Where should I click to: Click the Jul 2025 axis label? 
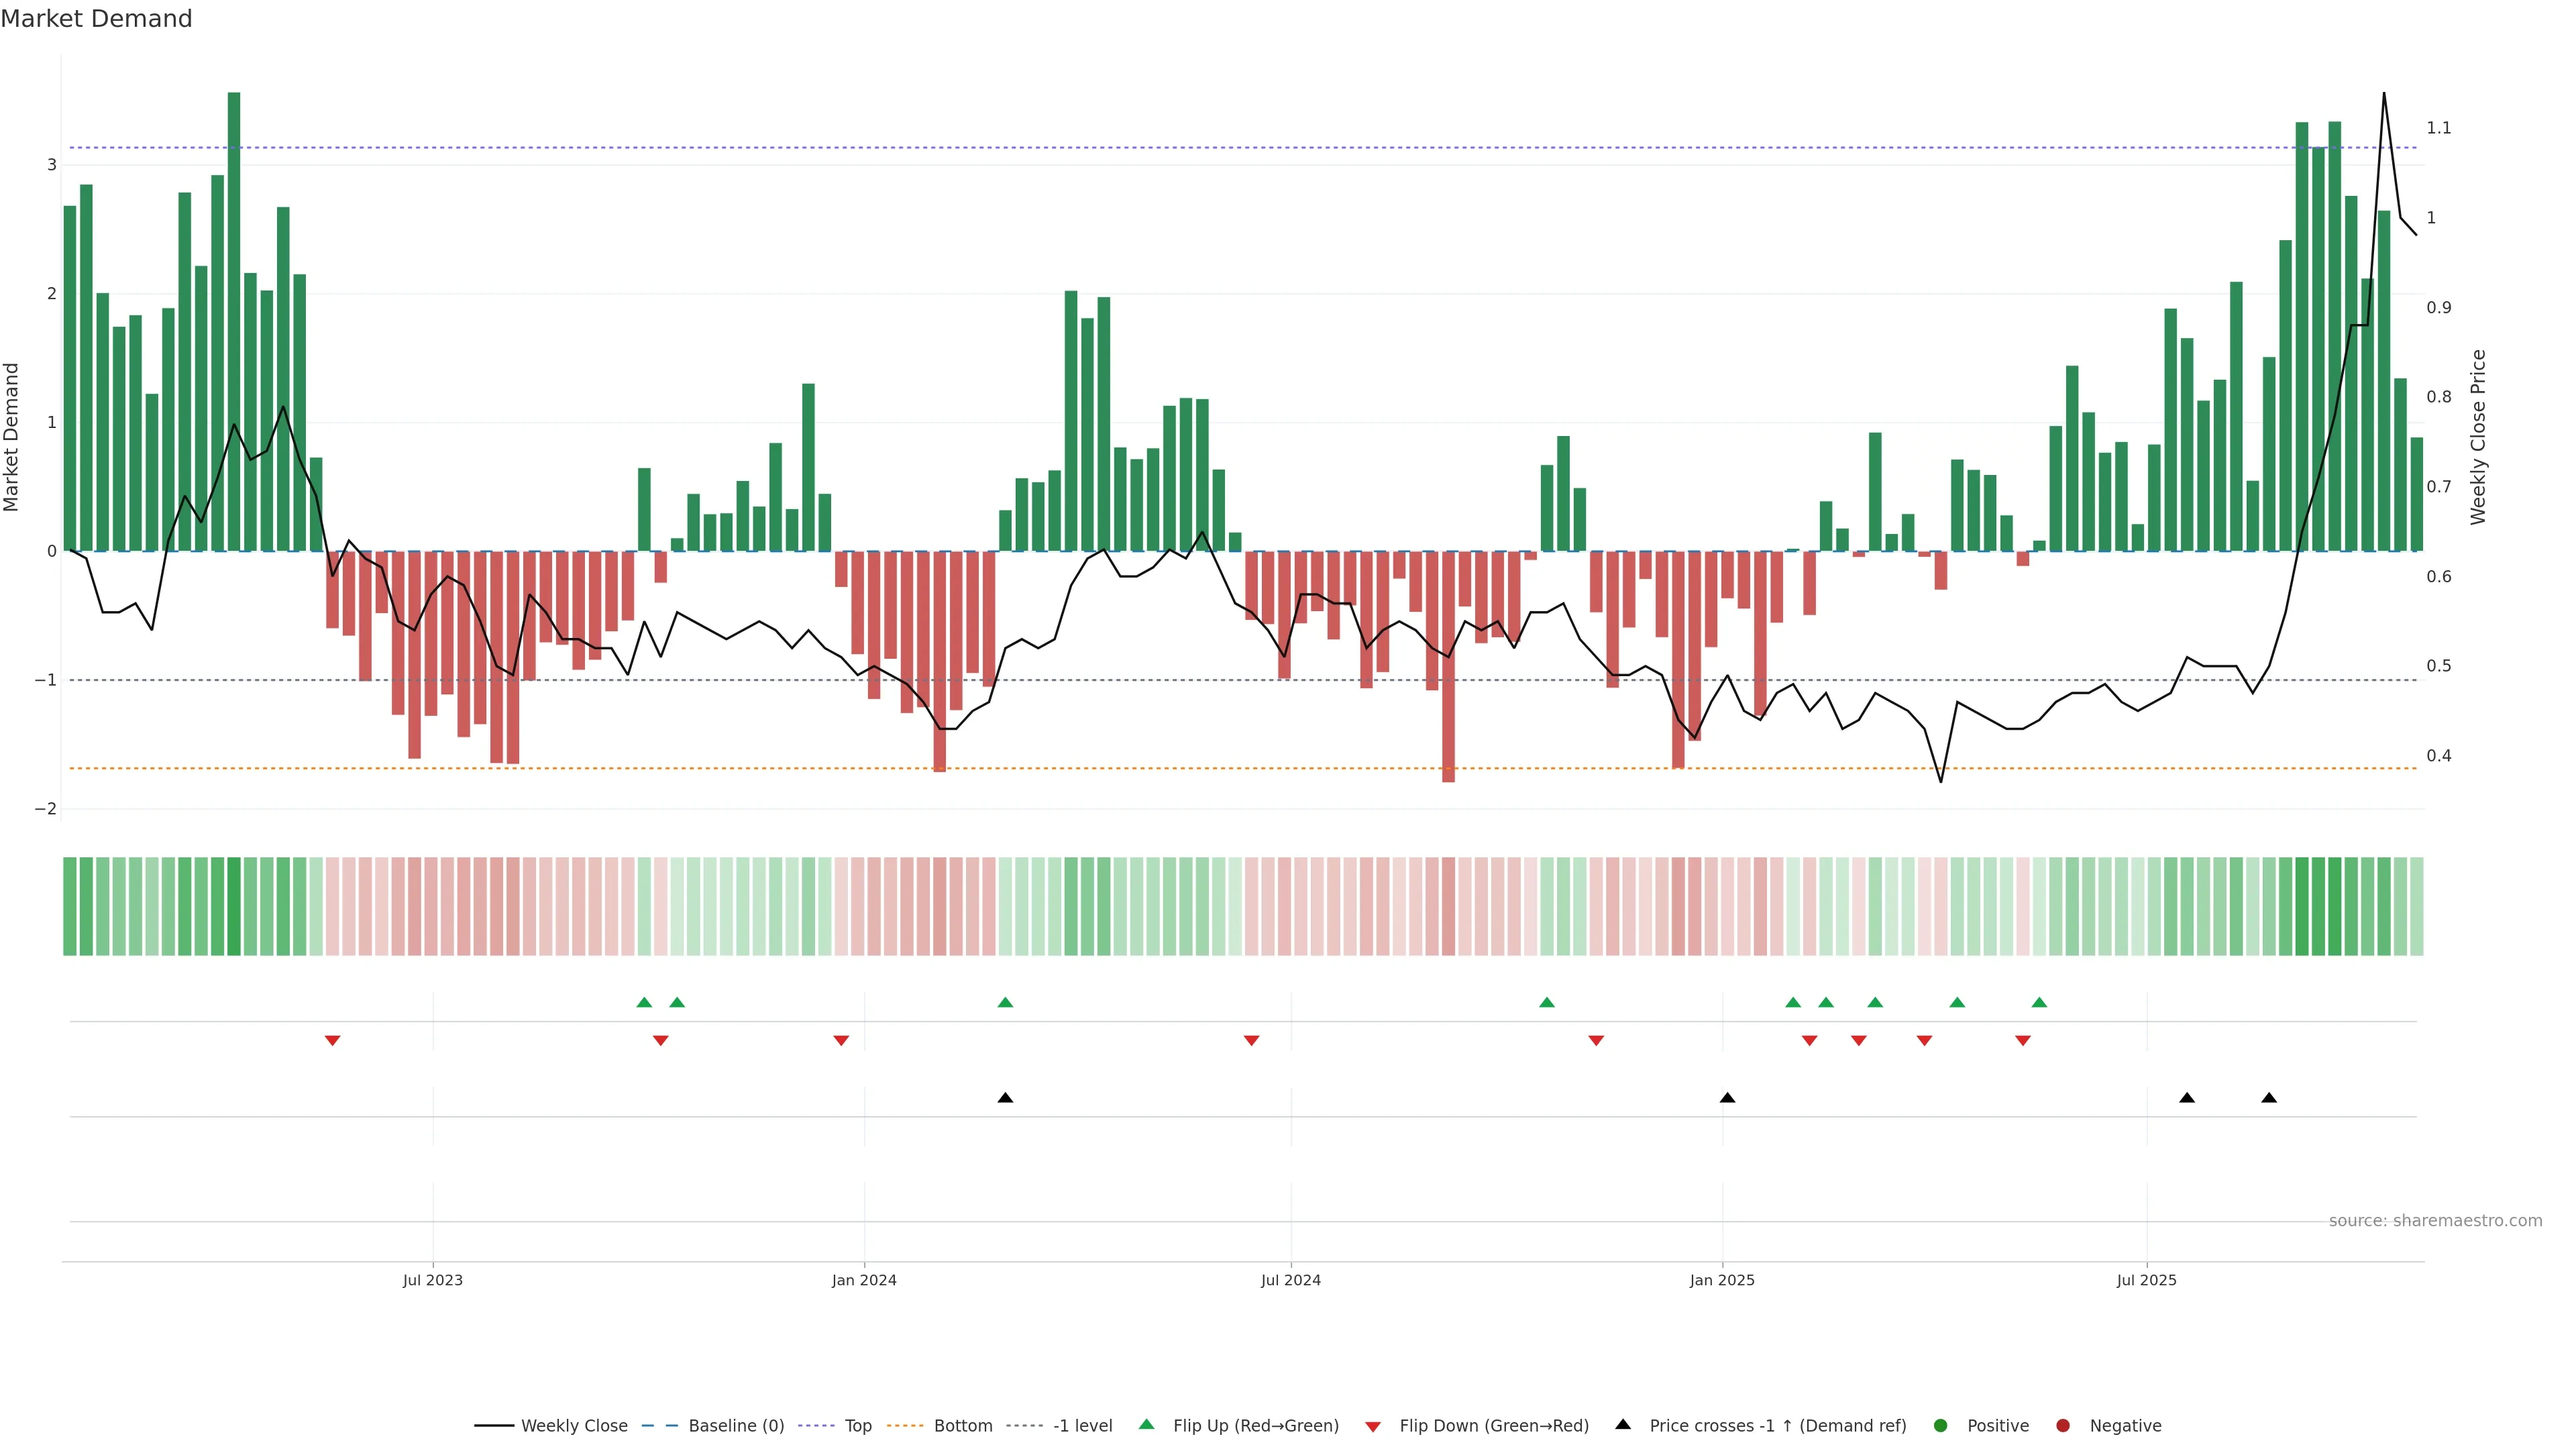[x=2146, y=1280]
